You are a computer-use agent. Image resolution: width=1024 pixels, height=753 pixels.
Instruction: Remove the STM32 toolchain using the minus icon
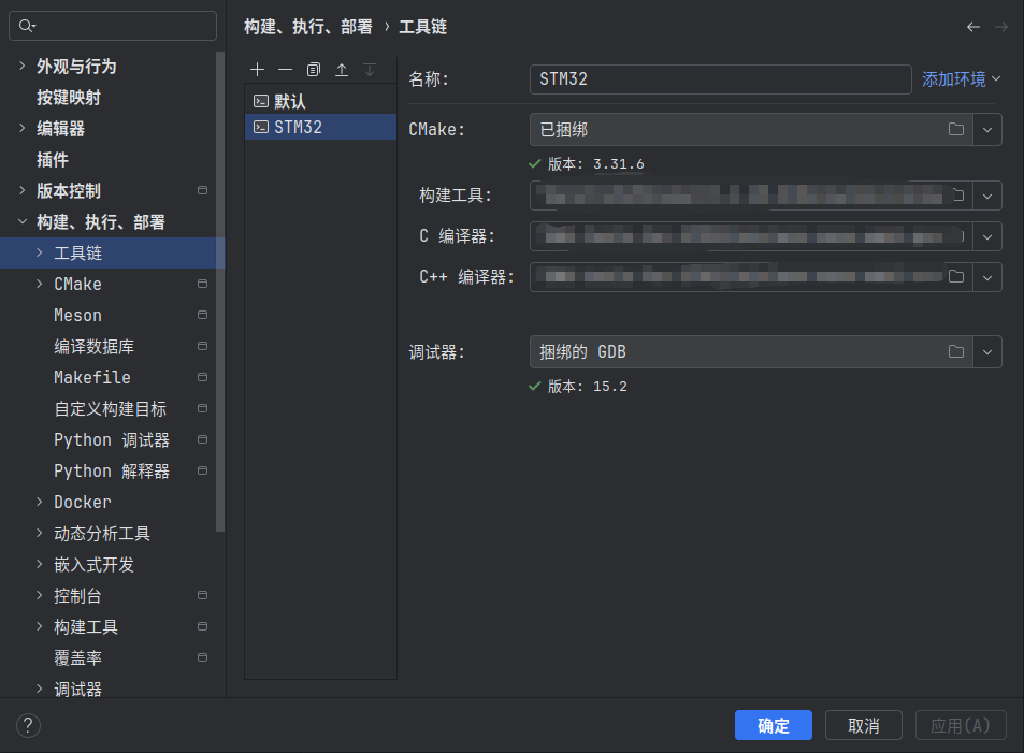pyautogui.click(x=284, y=69)
